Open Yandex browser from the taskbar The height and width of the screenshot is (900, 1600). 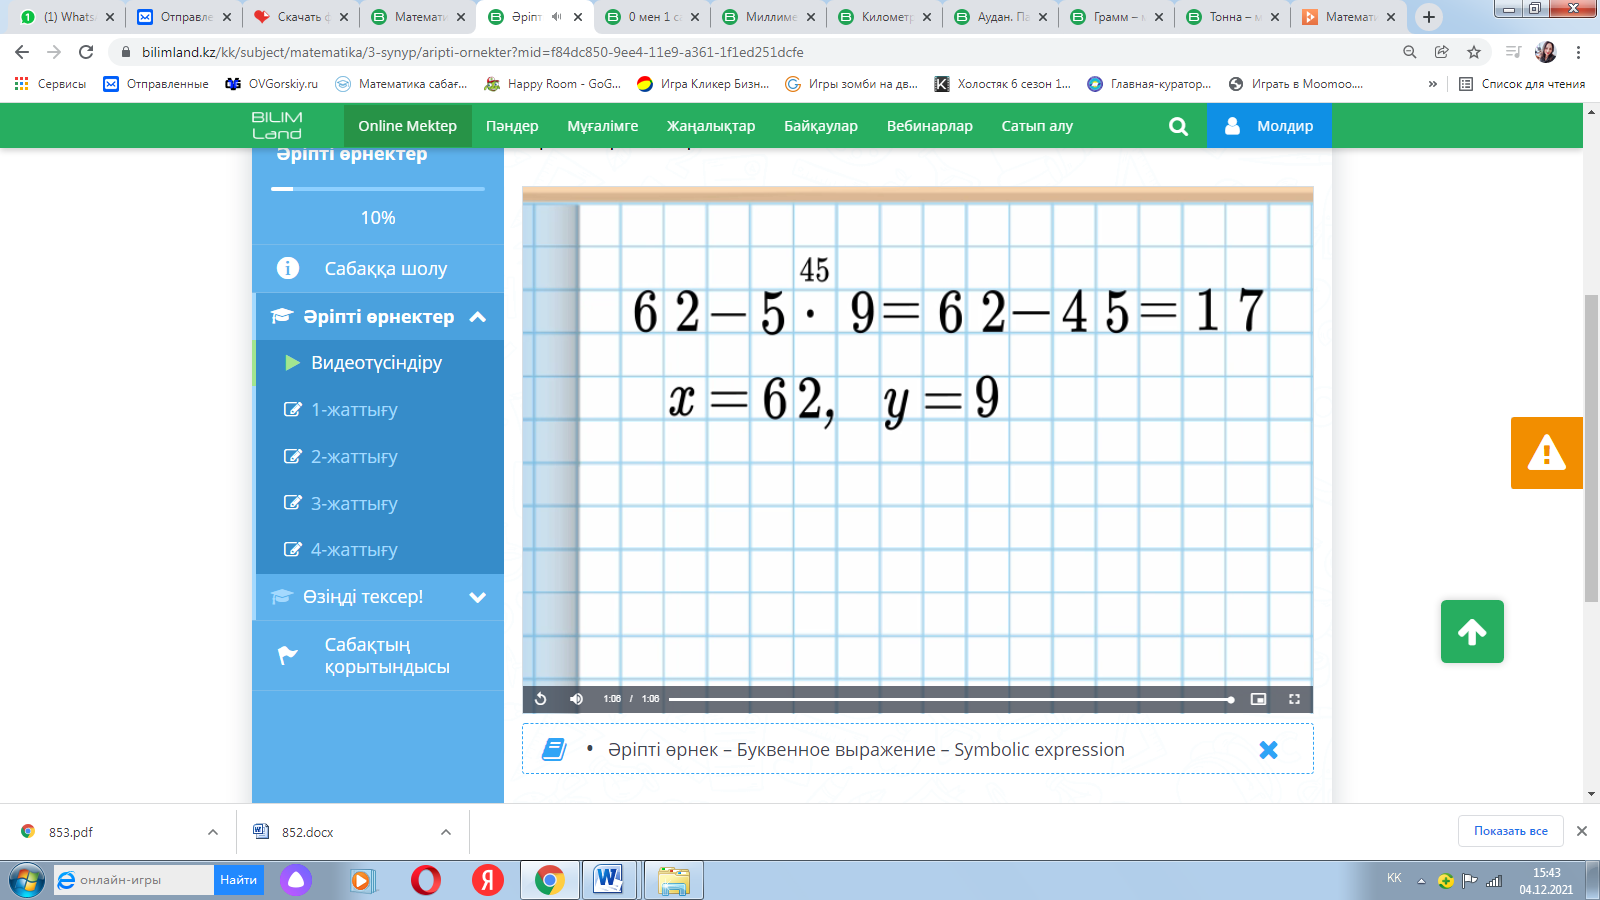coord(488,880)
